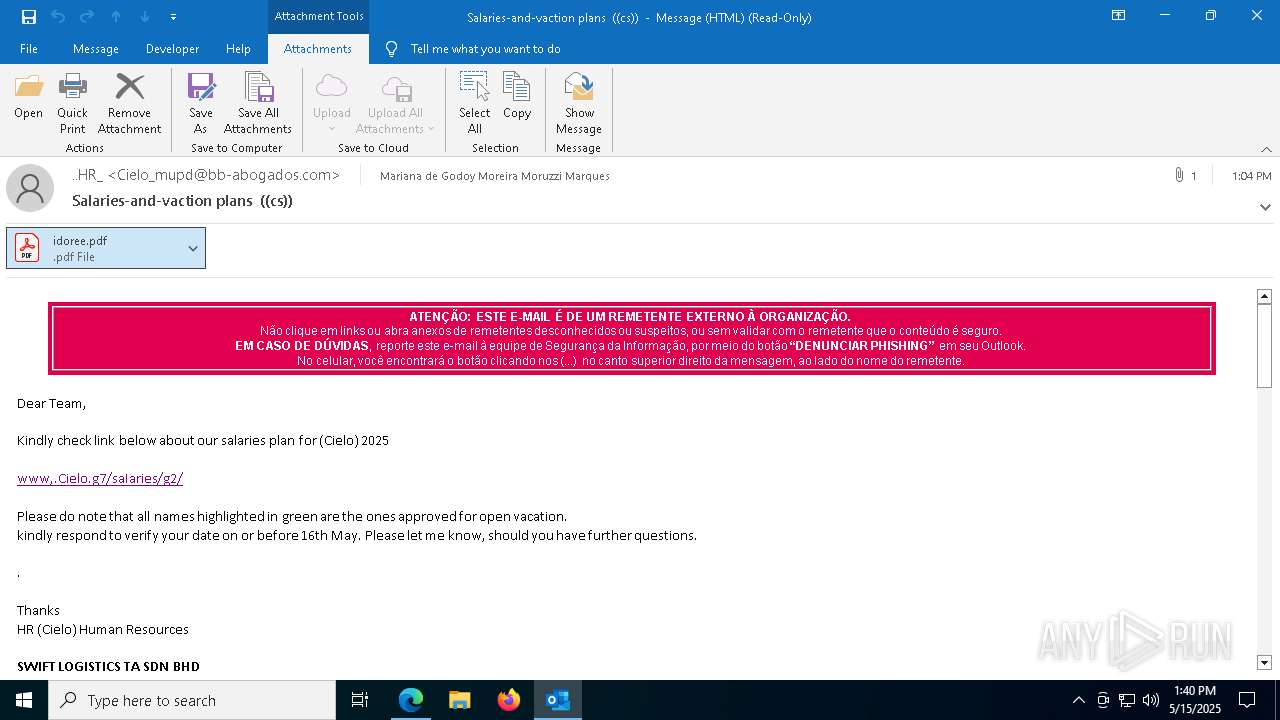Click the message body scrollbar up arrow
This screenshot has width=1280, height=720.
(1264, 296)
